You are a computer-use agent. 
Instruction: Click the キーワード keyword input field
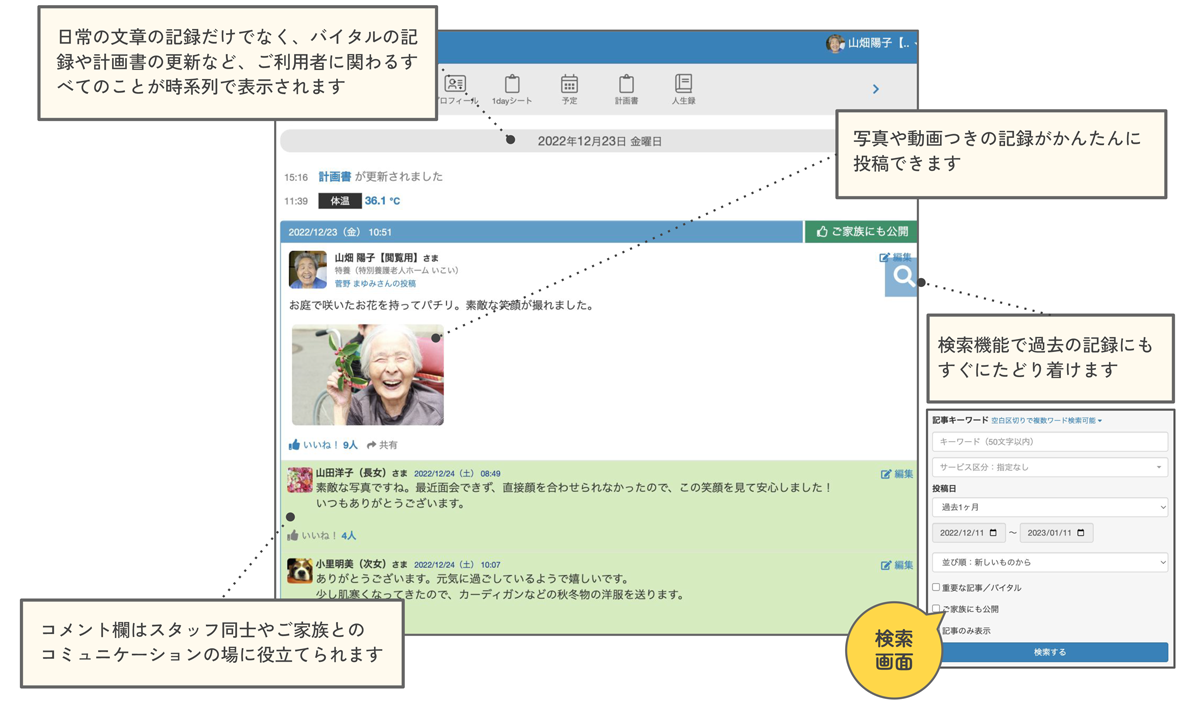point(1049,442)
